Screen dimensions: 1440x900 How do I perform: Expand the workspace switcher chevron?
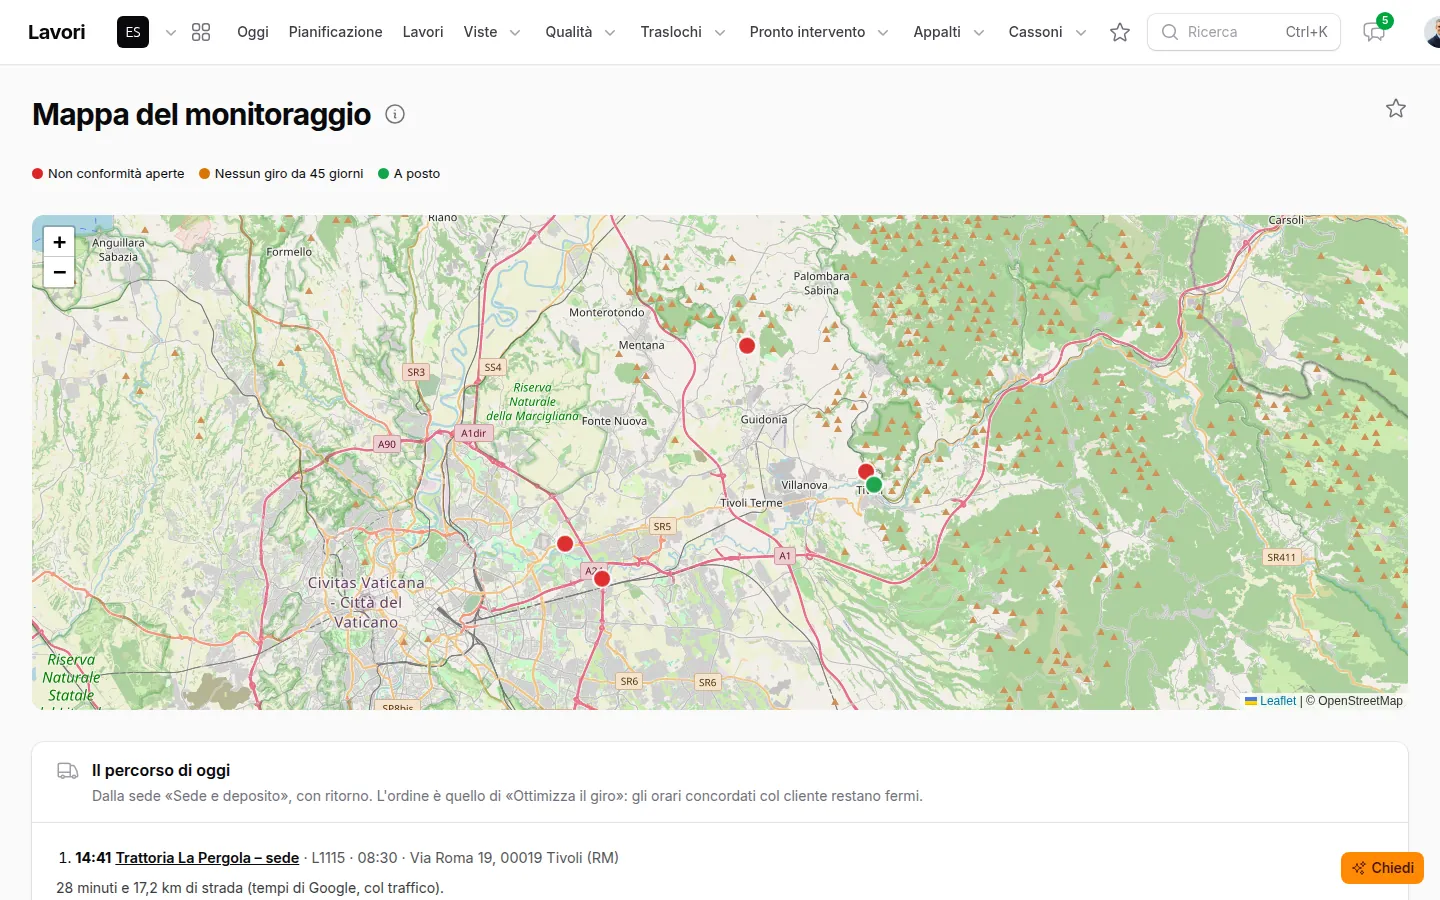tap(171, 32)
